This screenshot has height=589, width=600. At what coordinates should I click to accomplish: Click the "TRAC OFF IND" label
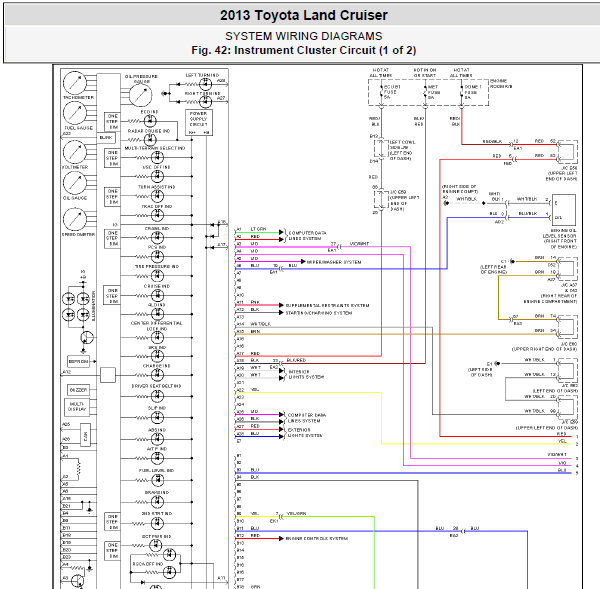(157, 206)
